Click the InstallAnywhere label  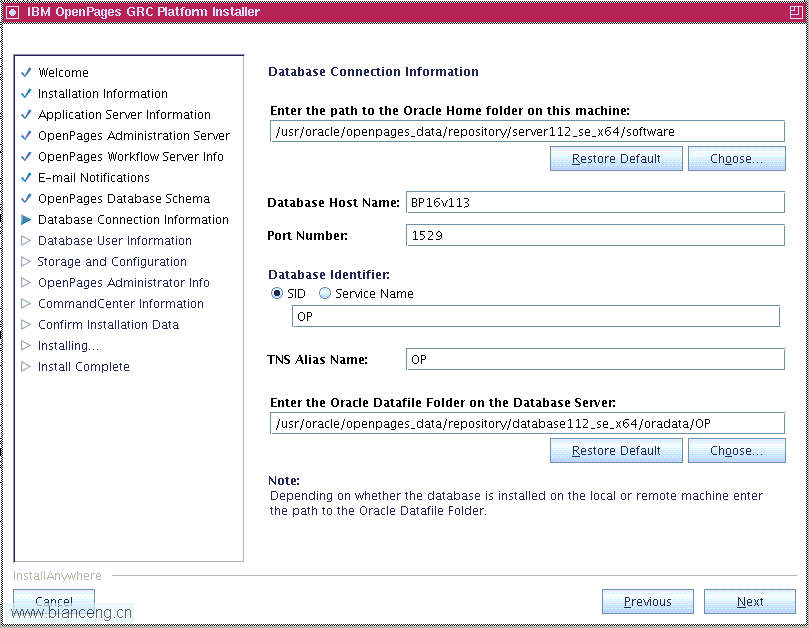click(57, 576)
